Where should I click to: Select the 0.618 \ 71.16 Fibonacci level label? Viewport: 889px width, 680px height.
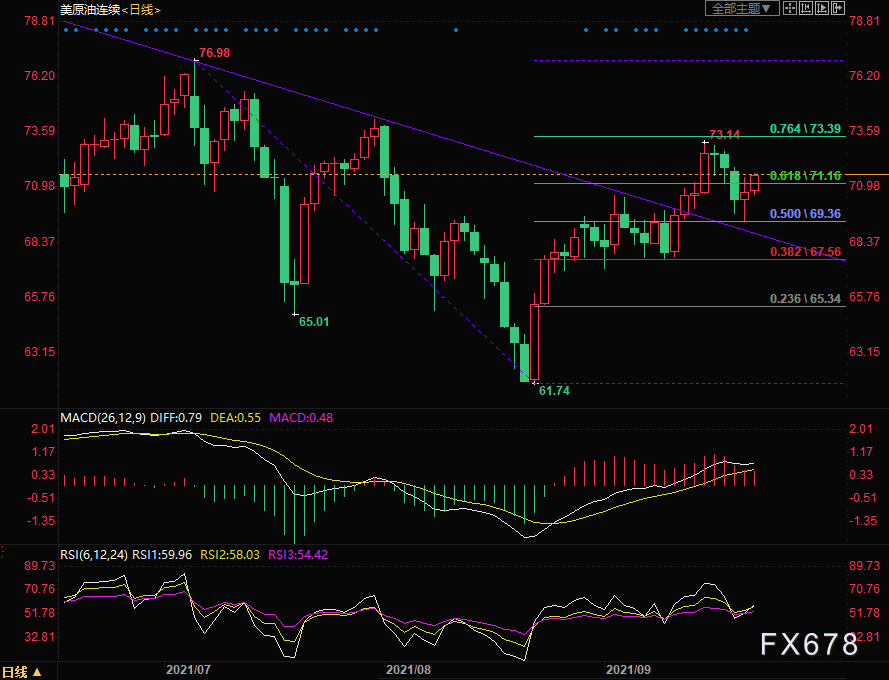point(805,176)
